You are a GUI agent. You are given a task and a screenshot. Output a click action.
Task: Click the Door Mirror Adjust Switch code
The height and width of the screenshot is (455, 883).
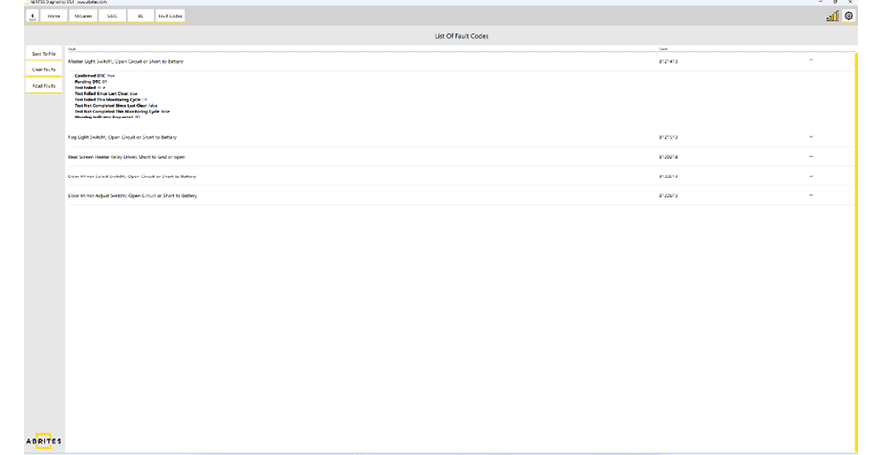668,196
